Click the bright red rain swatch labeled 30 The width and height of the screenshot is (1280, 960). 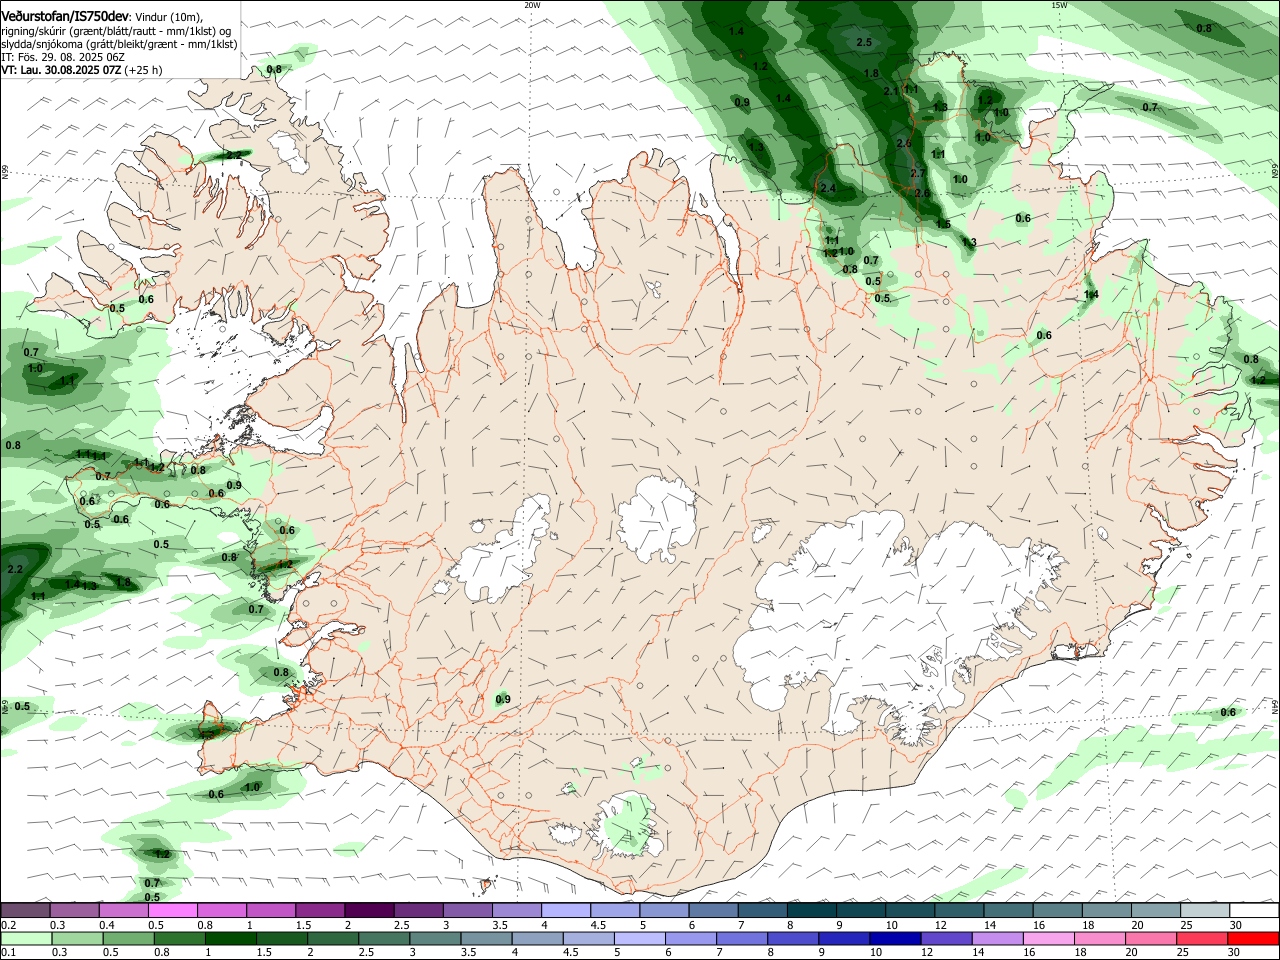[1253, 938]
